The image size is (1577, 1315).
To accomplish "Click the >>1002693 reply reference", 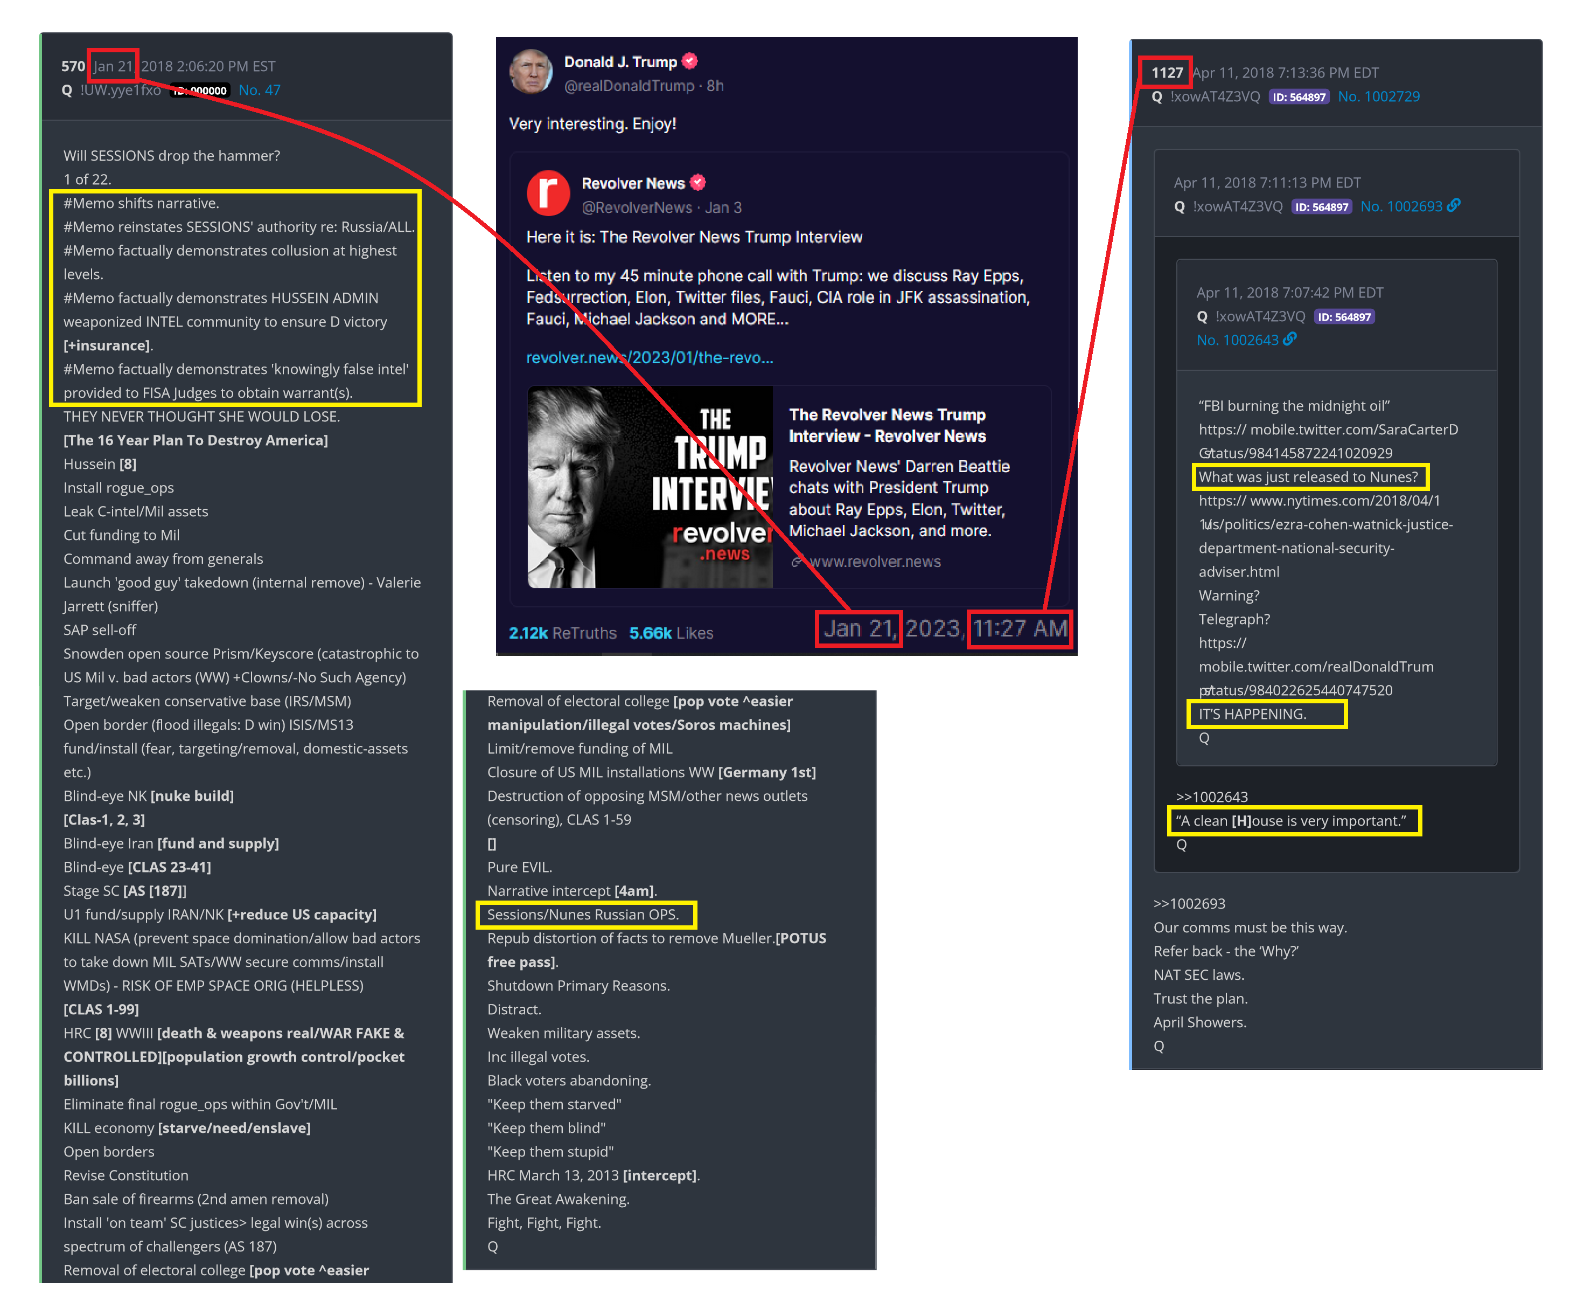I will [1189, 904].
